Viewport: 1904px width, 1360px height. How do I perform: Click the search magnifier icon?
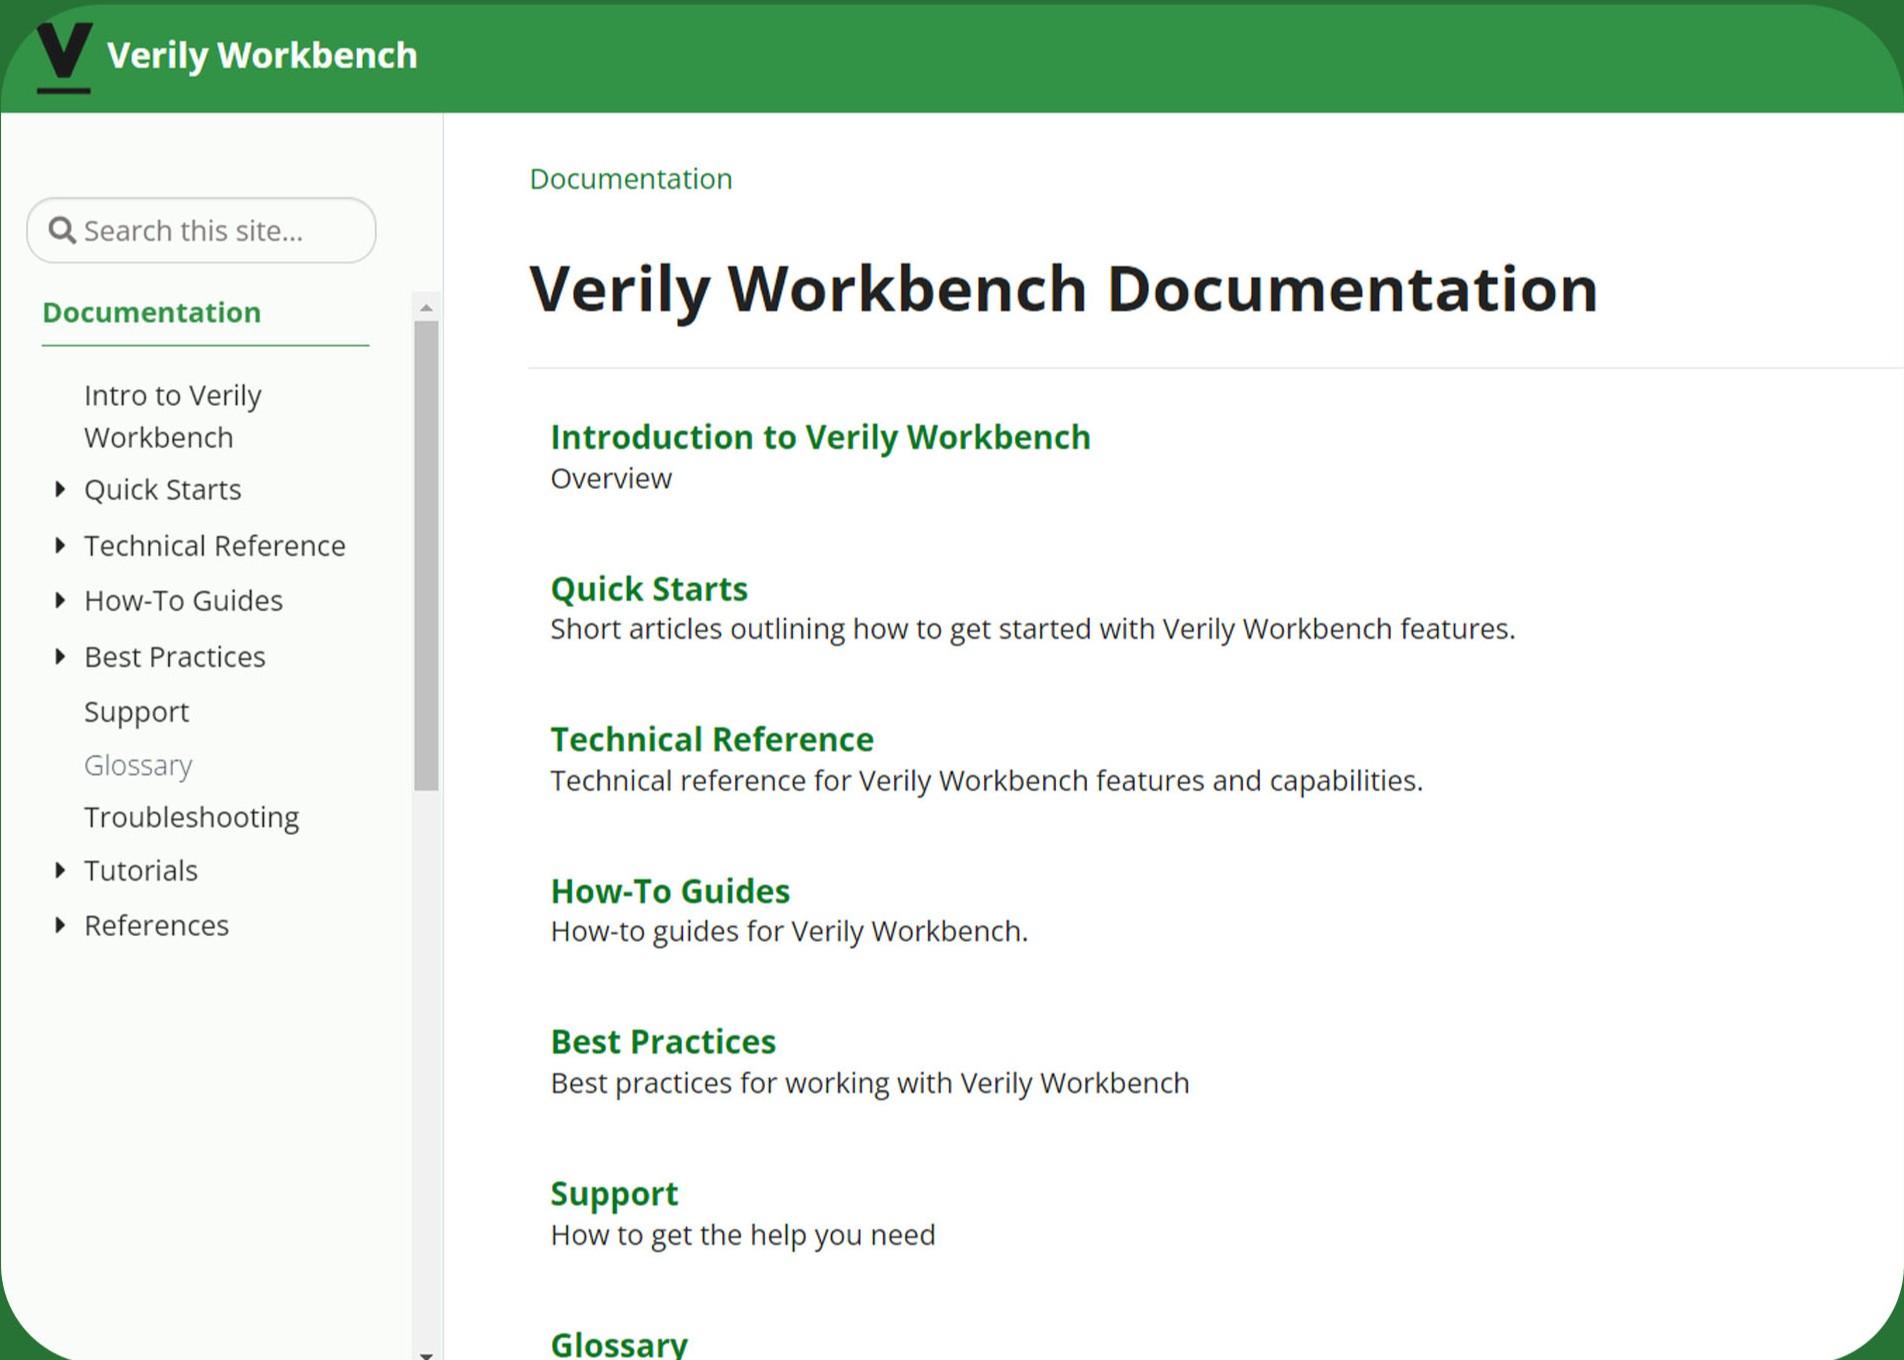(x=62, y=231)
